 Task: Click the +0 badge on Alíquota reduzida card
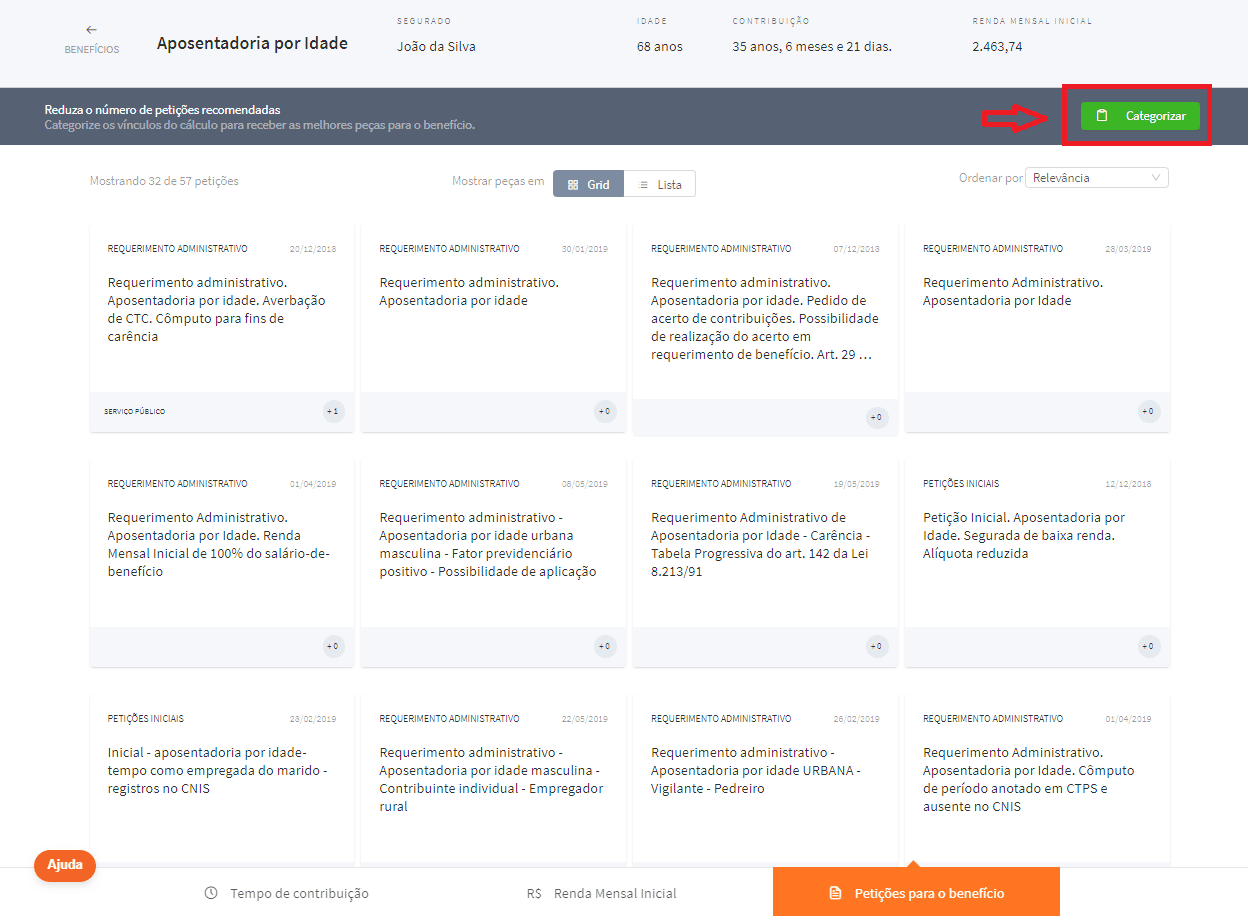coord(1148,646)
